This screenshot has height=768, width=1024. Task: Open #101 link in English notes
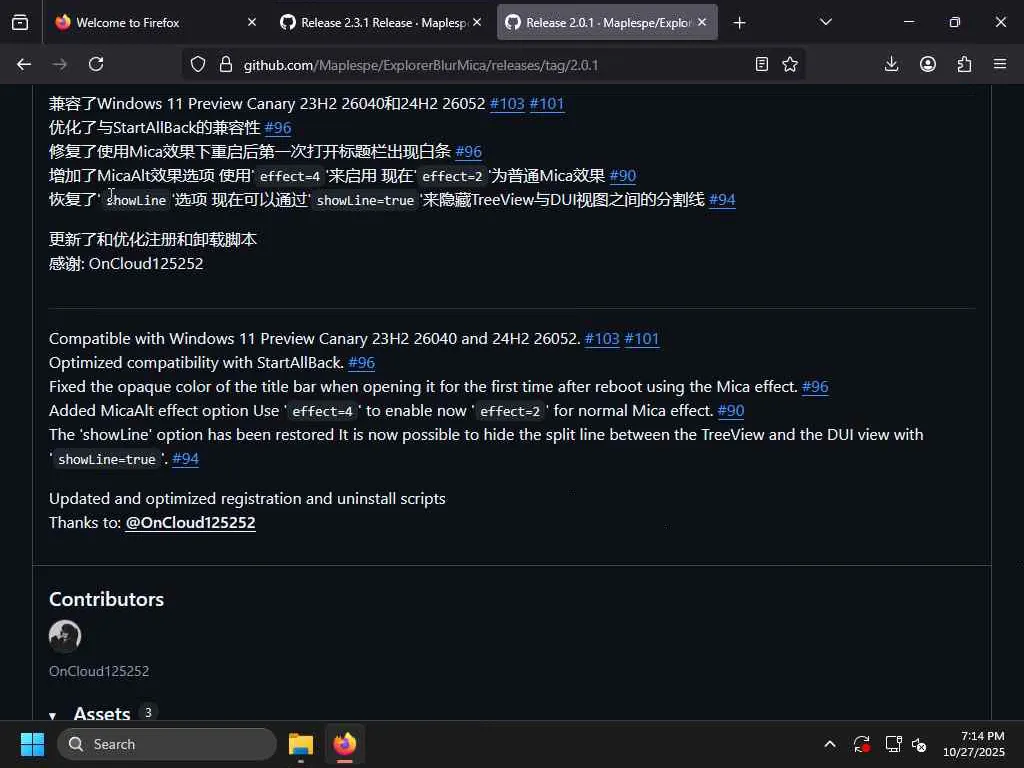(642, 338)
